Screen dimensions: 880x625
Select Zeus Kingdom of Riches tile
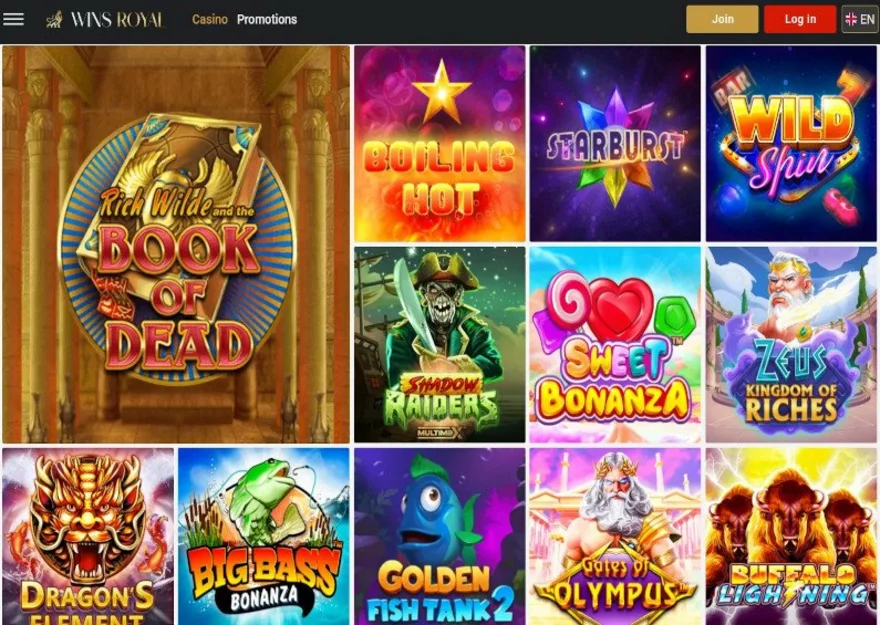pyautogui.click(x=791, y=344)
